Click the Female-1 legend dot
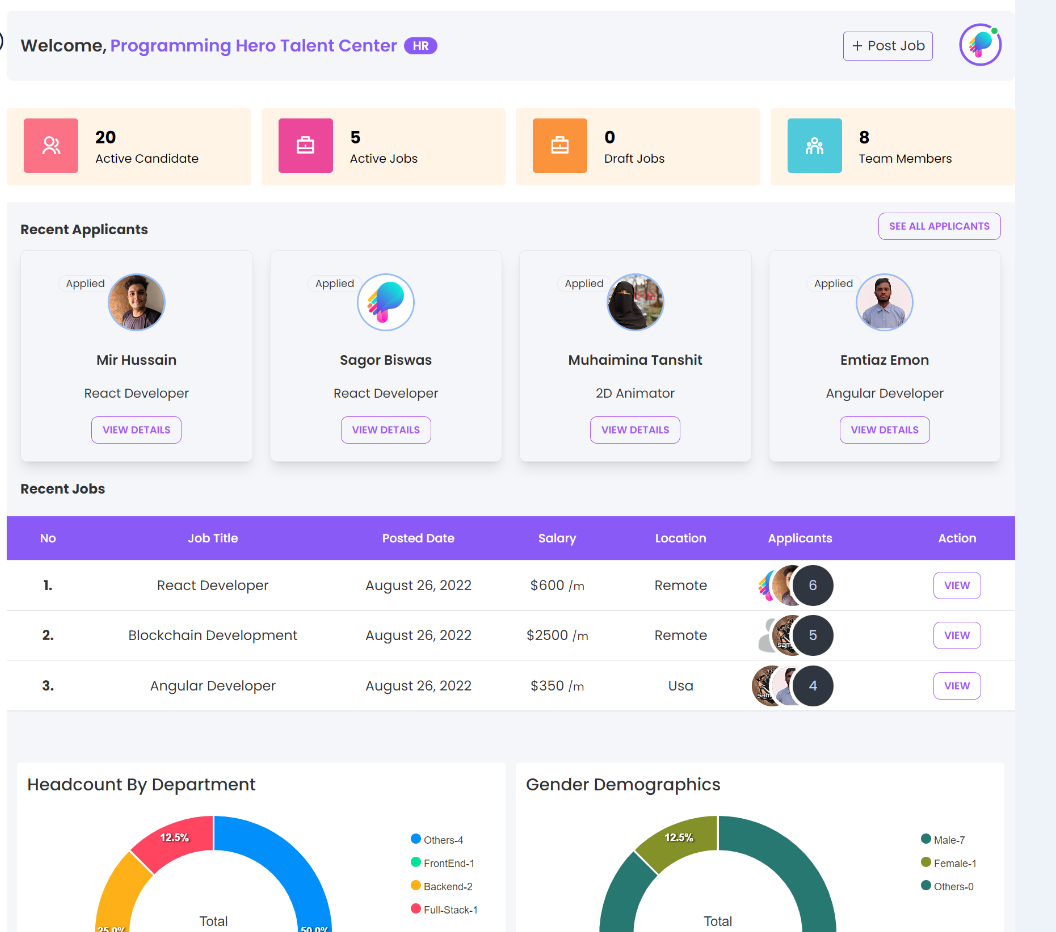This screenshot has width=1056, height=932. 926,863
